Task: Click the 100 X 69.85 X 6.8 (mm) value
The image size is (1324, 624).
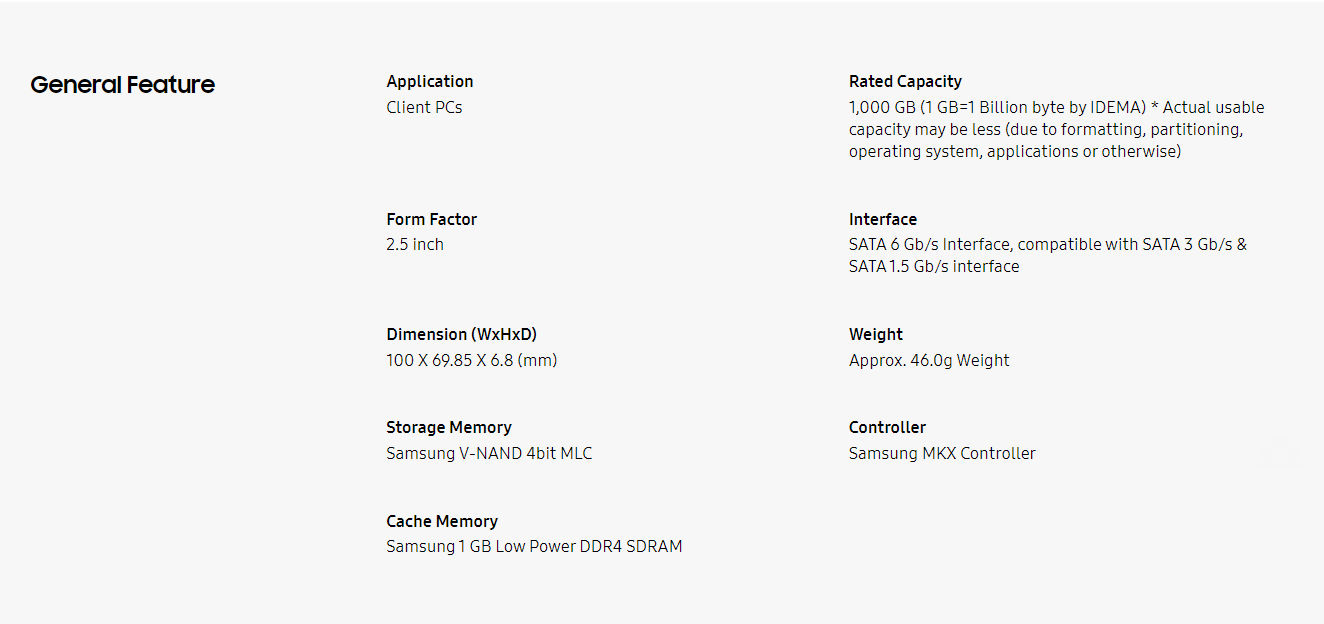Action: point(472,360)
